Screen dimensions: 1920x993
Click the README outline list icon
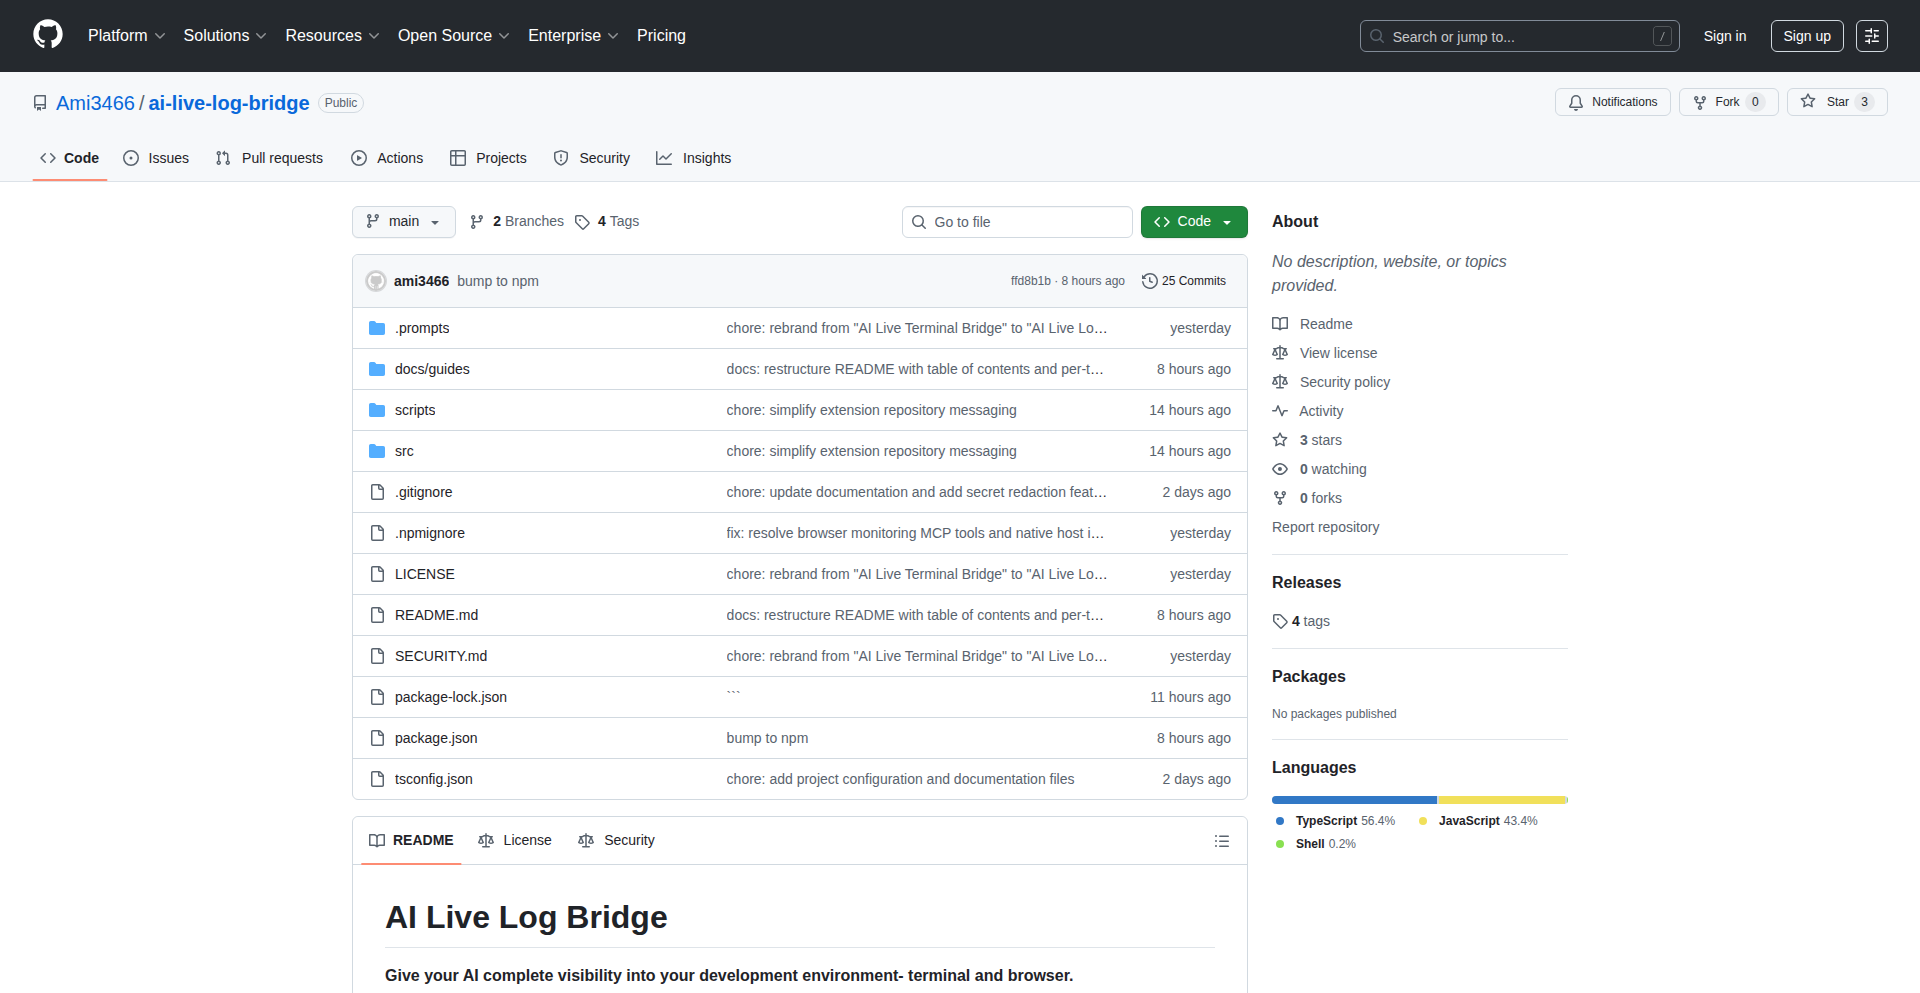(x=1221, y=841)
